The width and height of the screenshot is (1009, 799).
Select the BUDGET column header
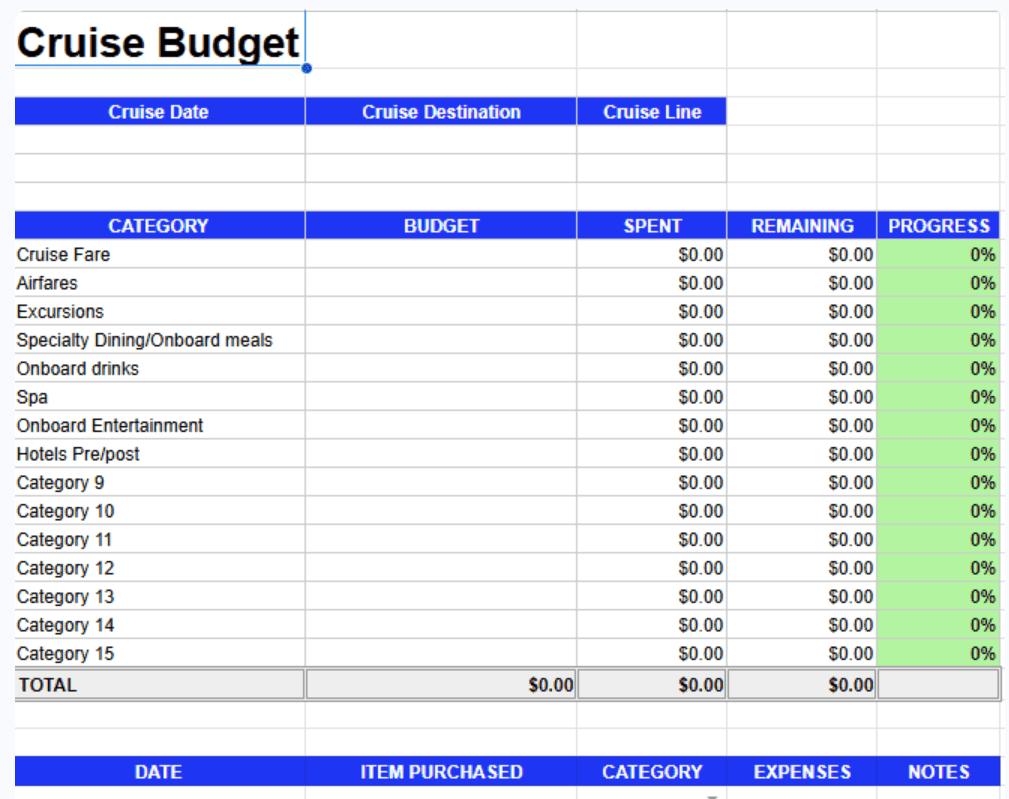440,225
